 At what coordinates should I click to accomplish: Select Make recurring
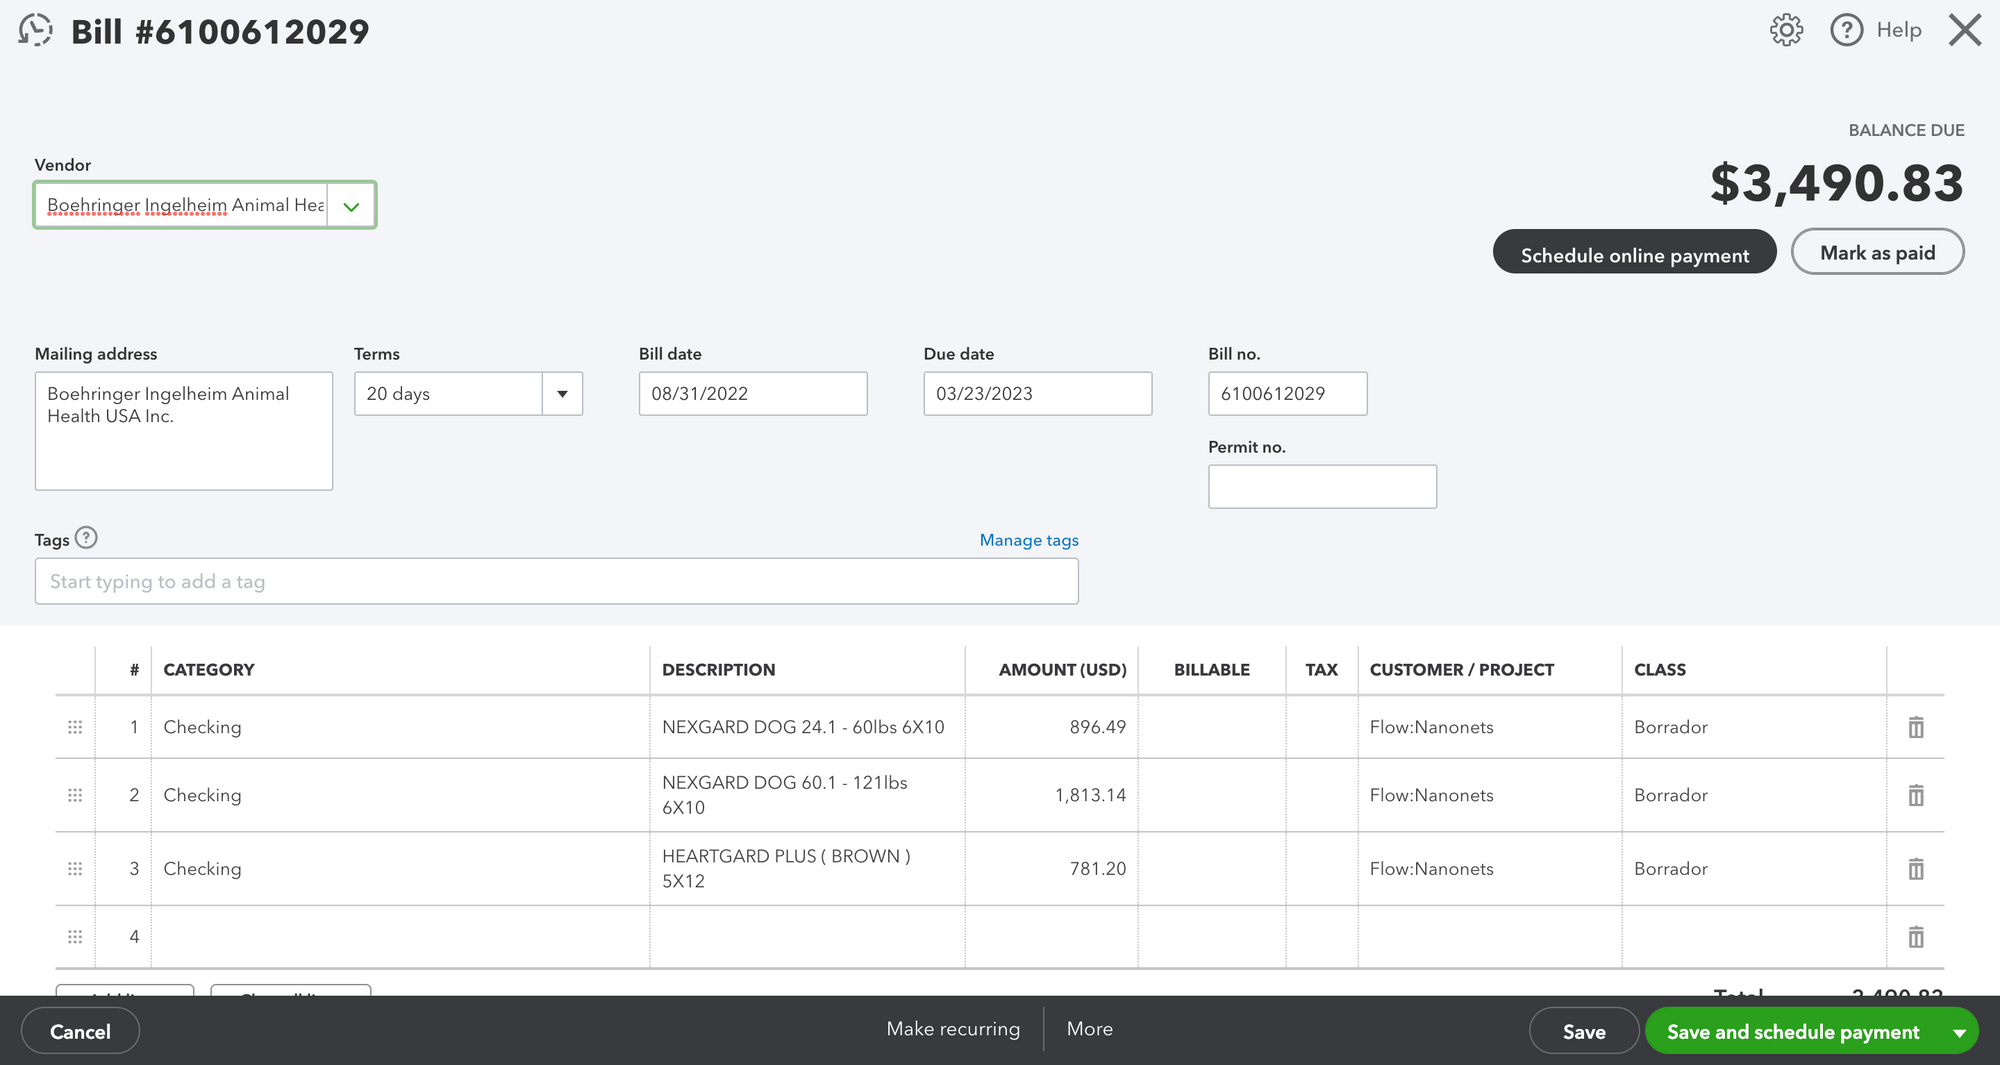pyautogui.click(x=952, y=1029)
